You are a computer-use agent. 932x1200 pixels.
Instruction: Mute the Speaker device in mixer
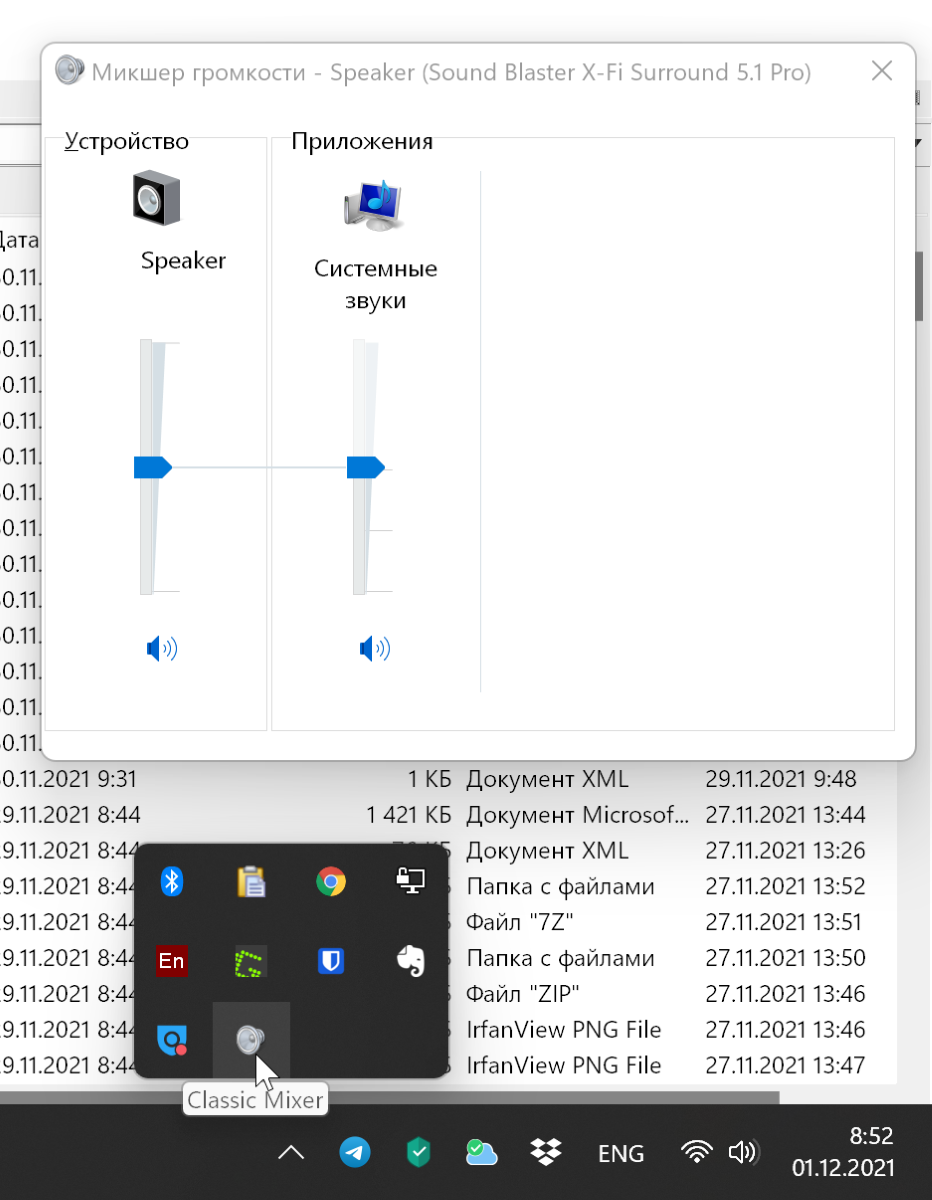coord(161,649)
